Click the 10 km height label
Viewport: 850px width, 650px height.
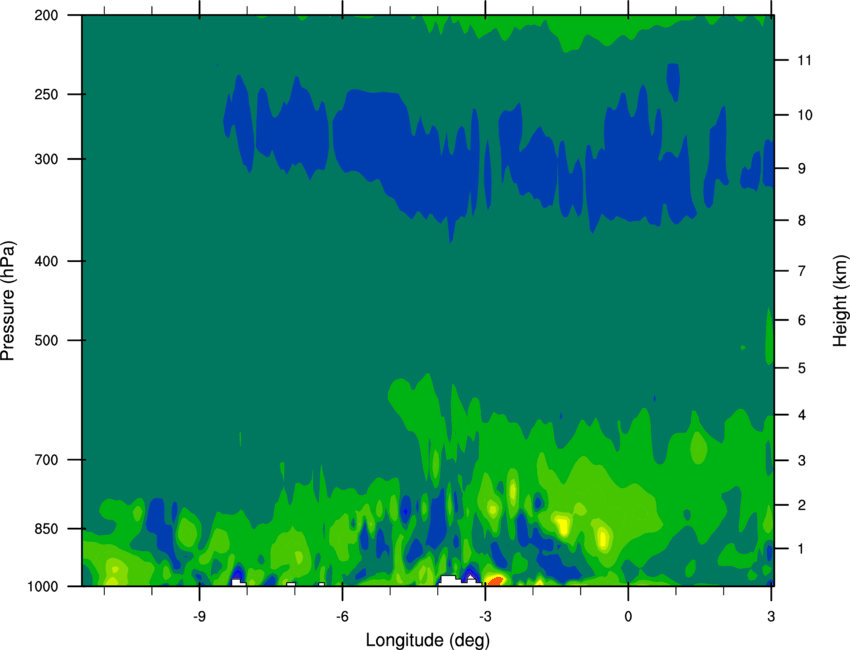pyautogui.click(x=804, y=115)
